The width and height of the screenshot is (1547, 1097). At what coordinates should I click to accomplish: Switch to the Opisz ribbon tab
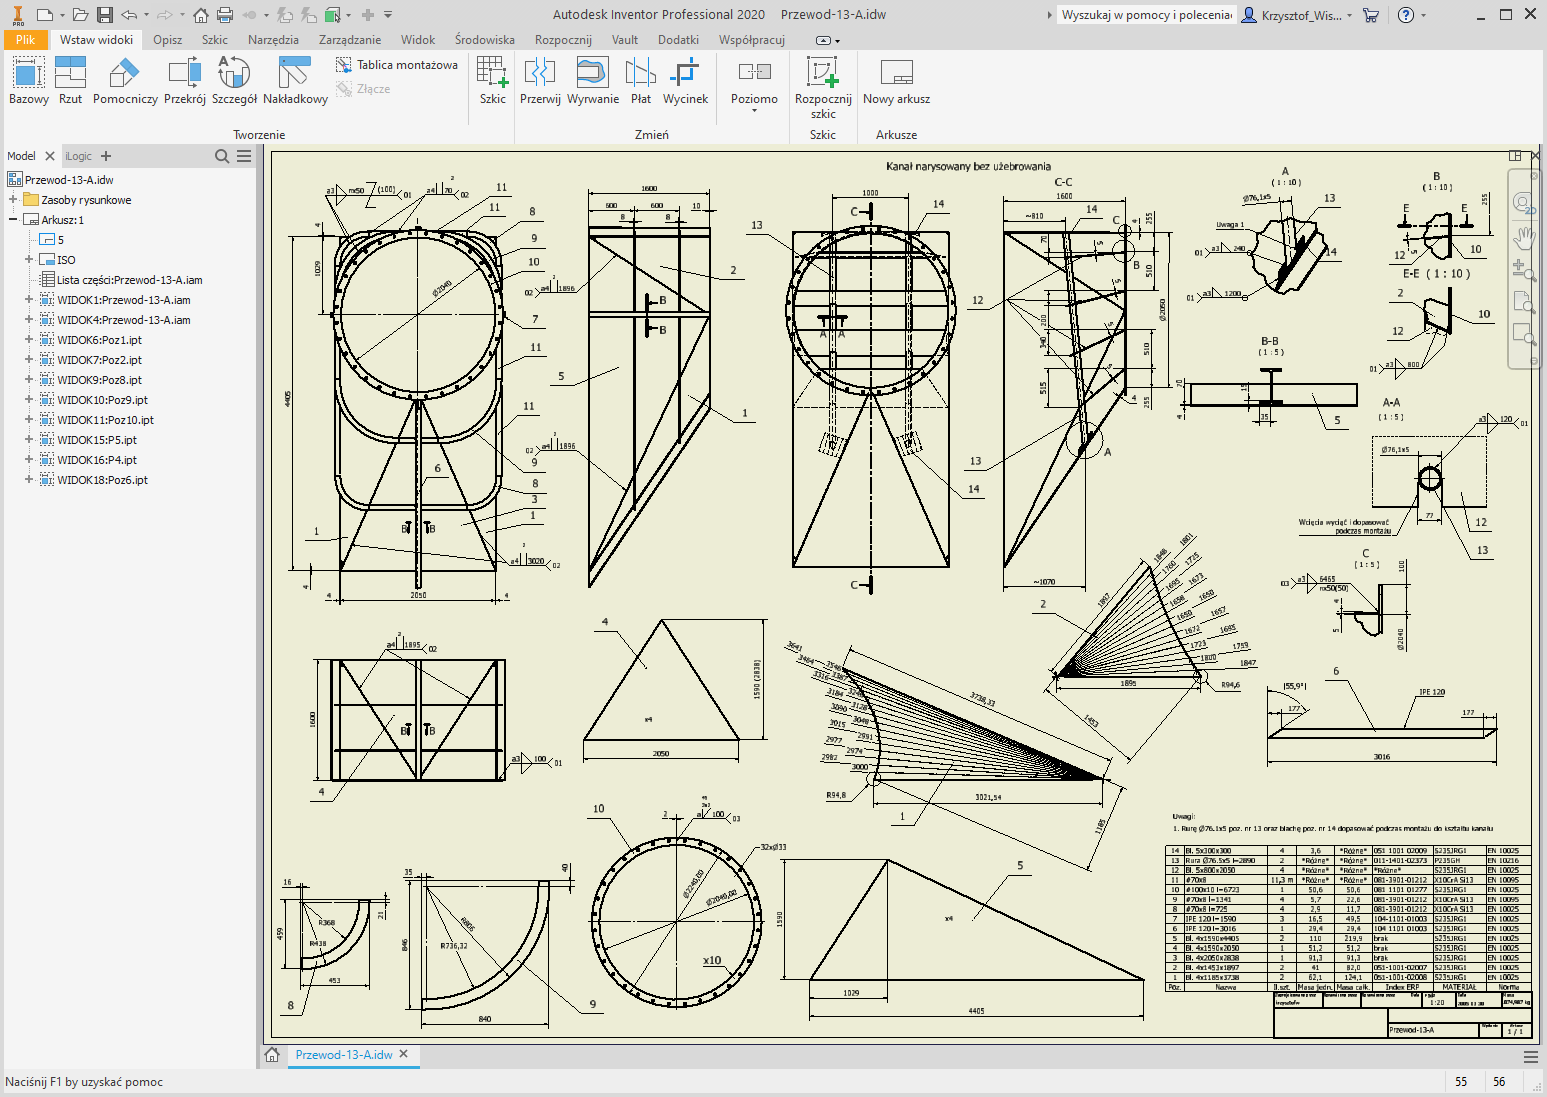click(x=167, y=40)
